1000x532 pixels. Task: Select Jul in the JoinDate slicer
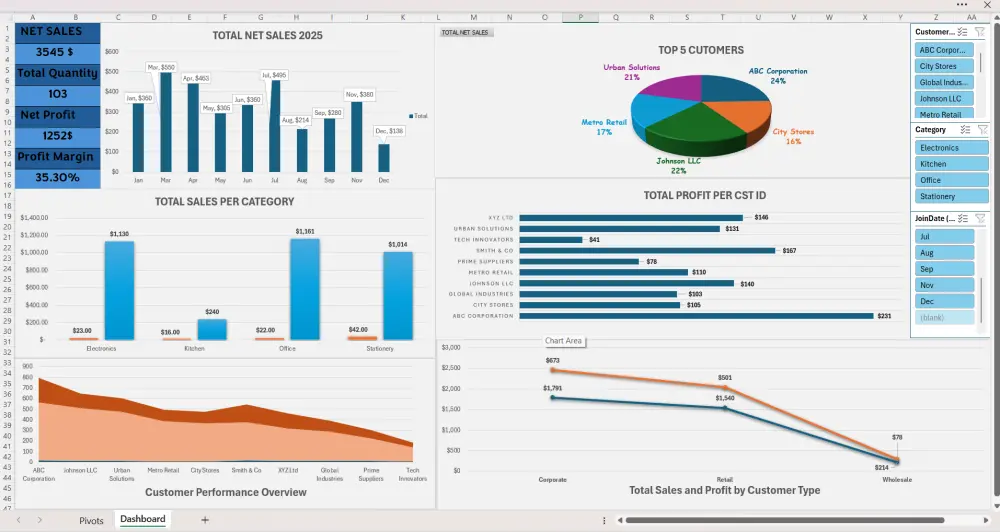point(945,236)
